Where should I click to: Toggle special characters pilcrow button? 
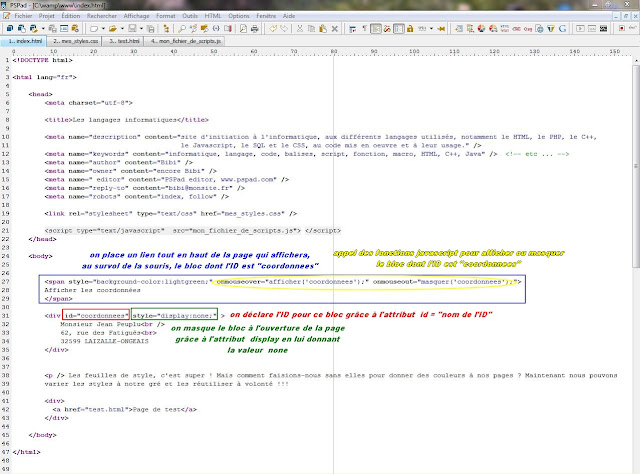364,29
